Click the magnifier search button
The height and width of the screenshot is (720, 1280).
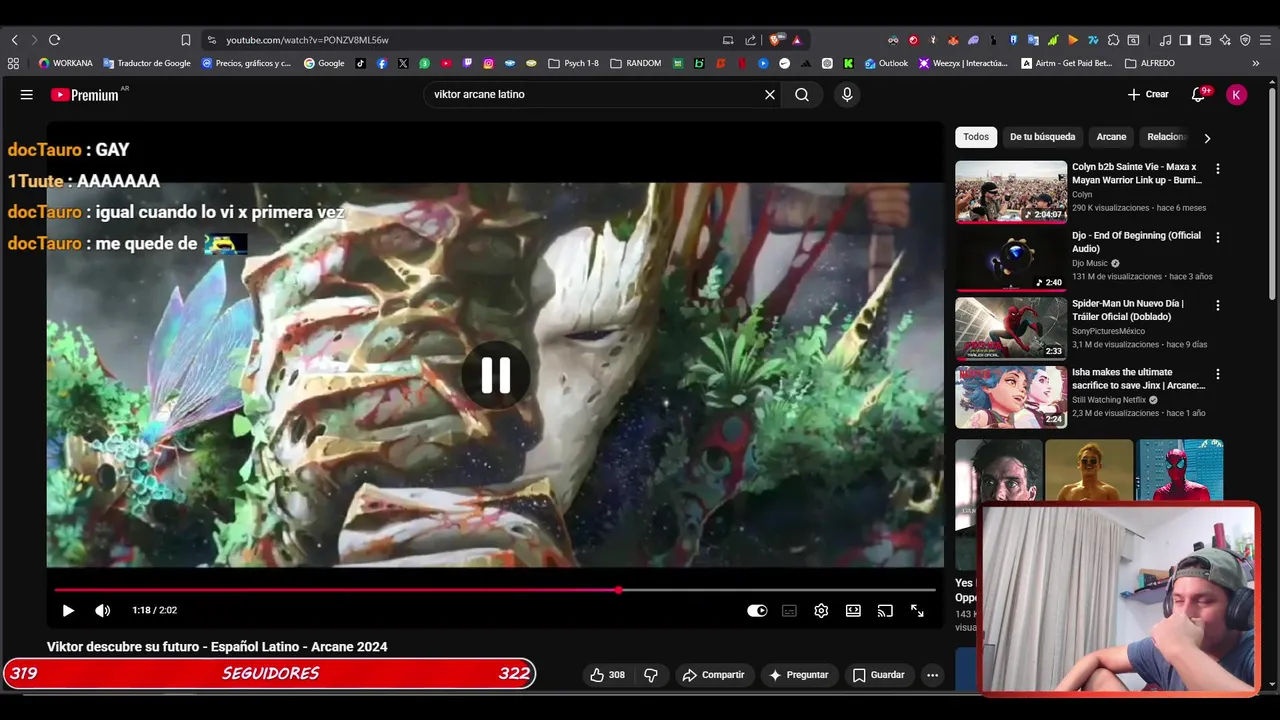pos(802,94)
